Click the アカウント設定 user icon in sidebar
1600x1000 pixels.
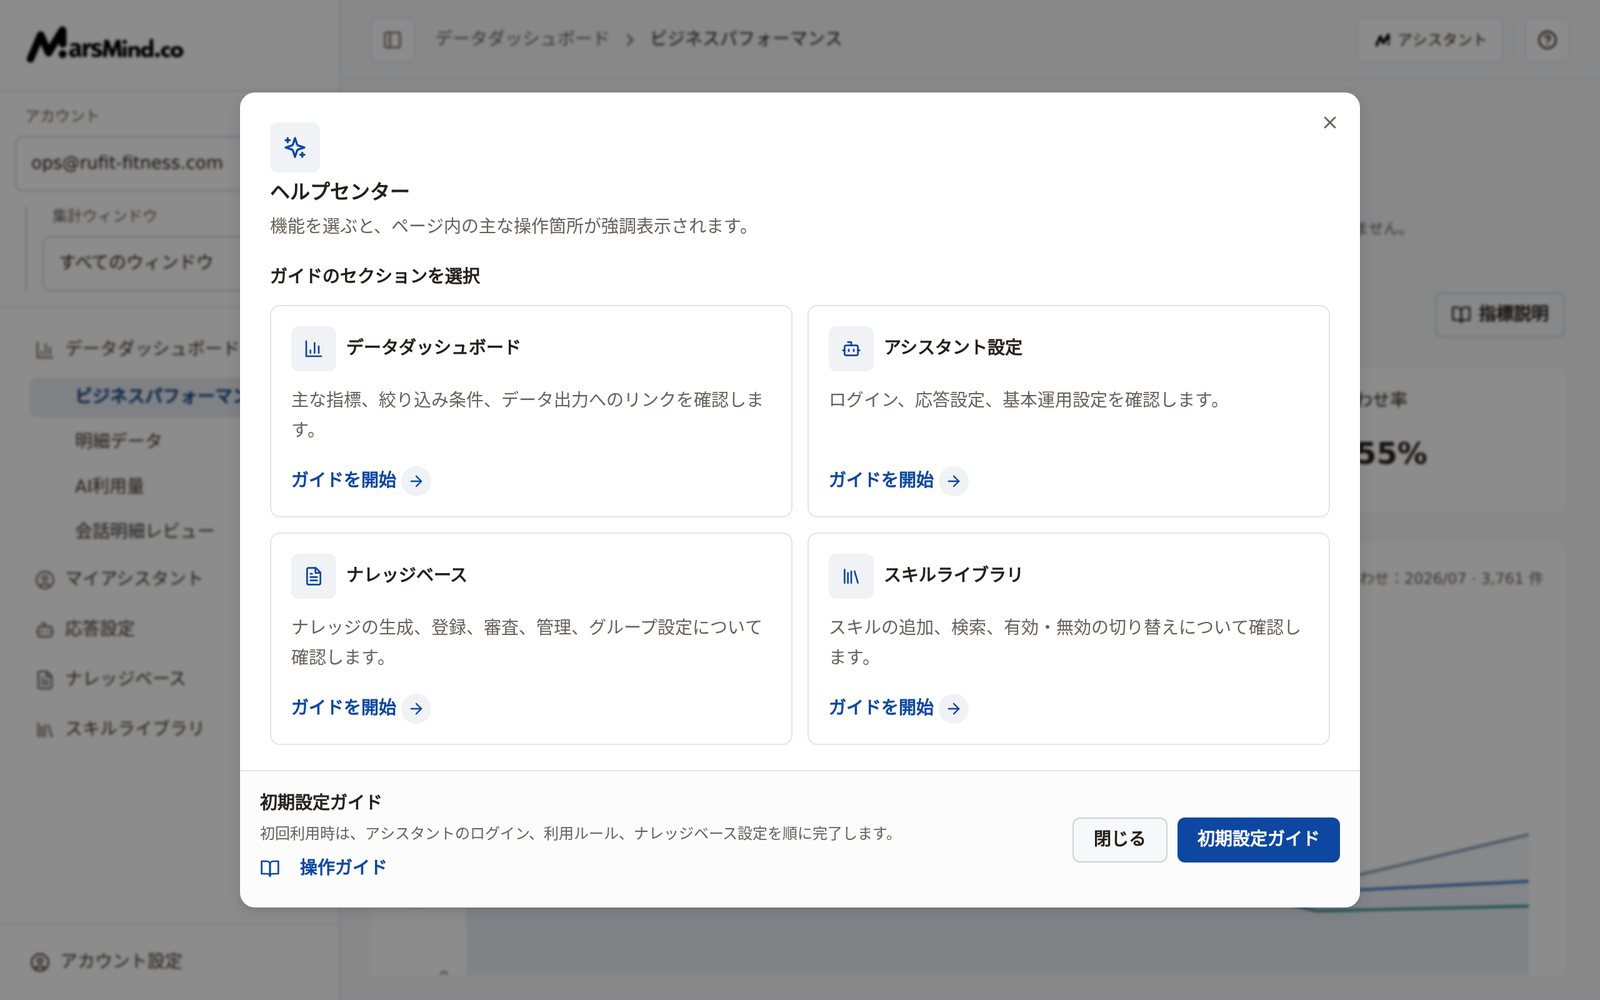pyautogui.click(x=40, y=962)
